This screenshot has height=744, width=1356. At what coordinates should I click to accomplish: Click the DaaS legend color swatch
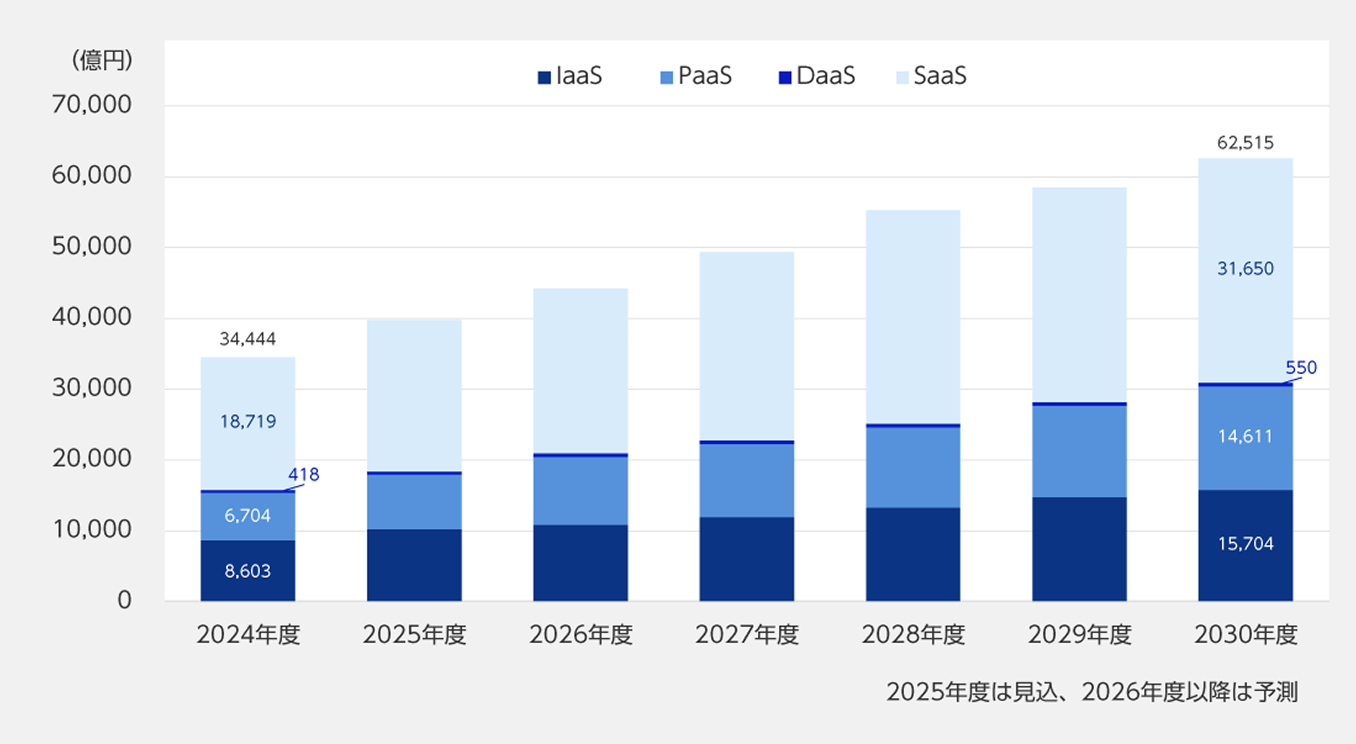[786, 77]
